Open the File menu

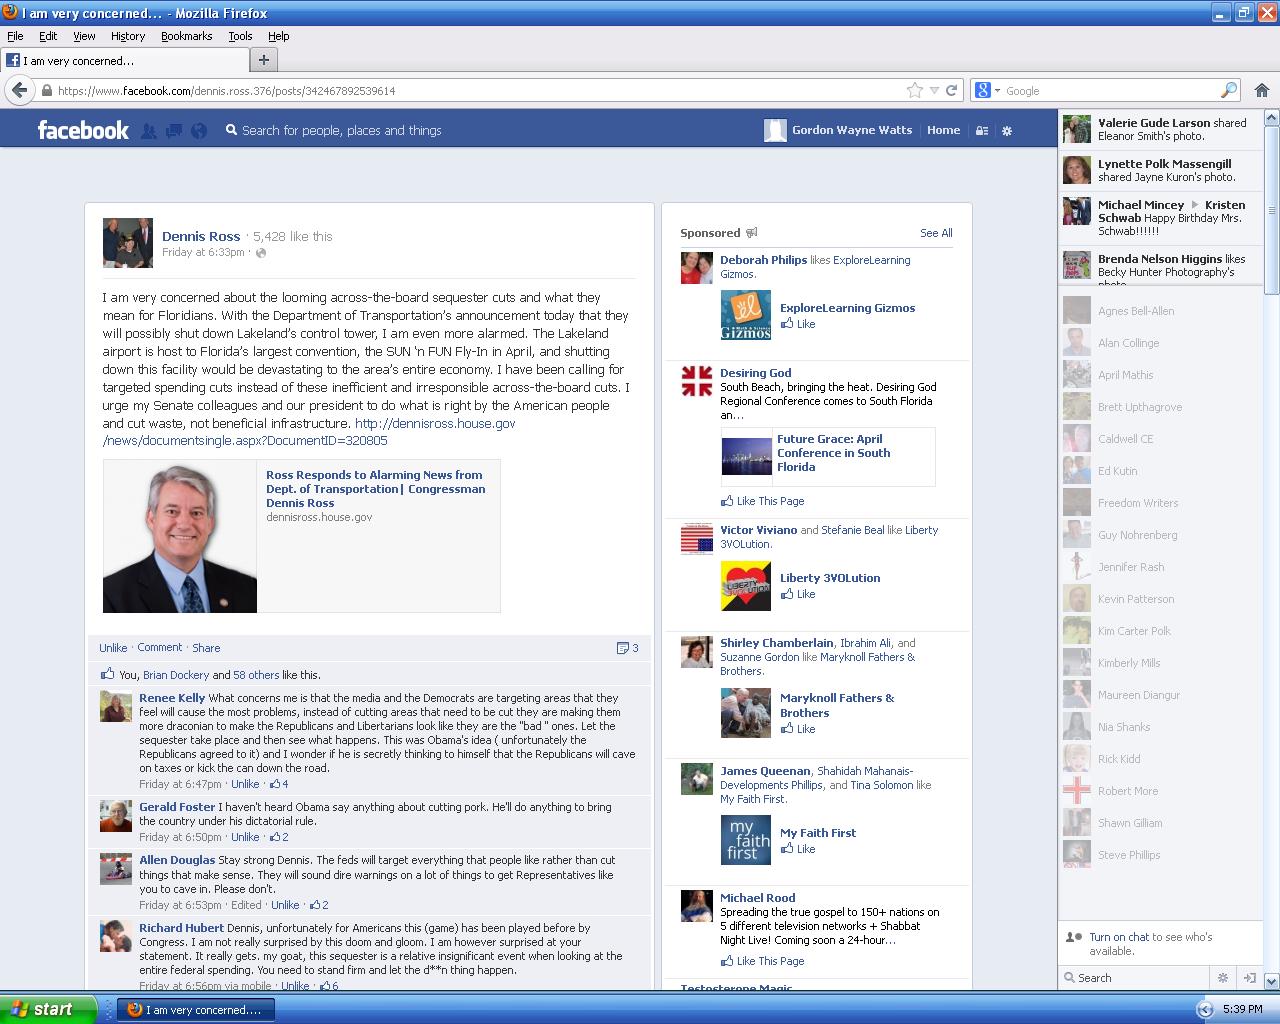[x=15, y=36]
